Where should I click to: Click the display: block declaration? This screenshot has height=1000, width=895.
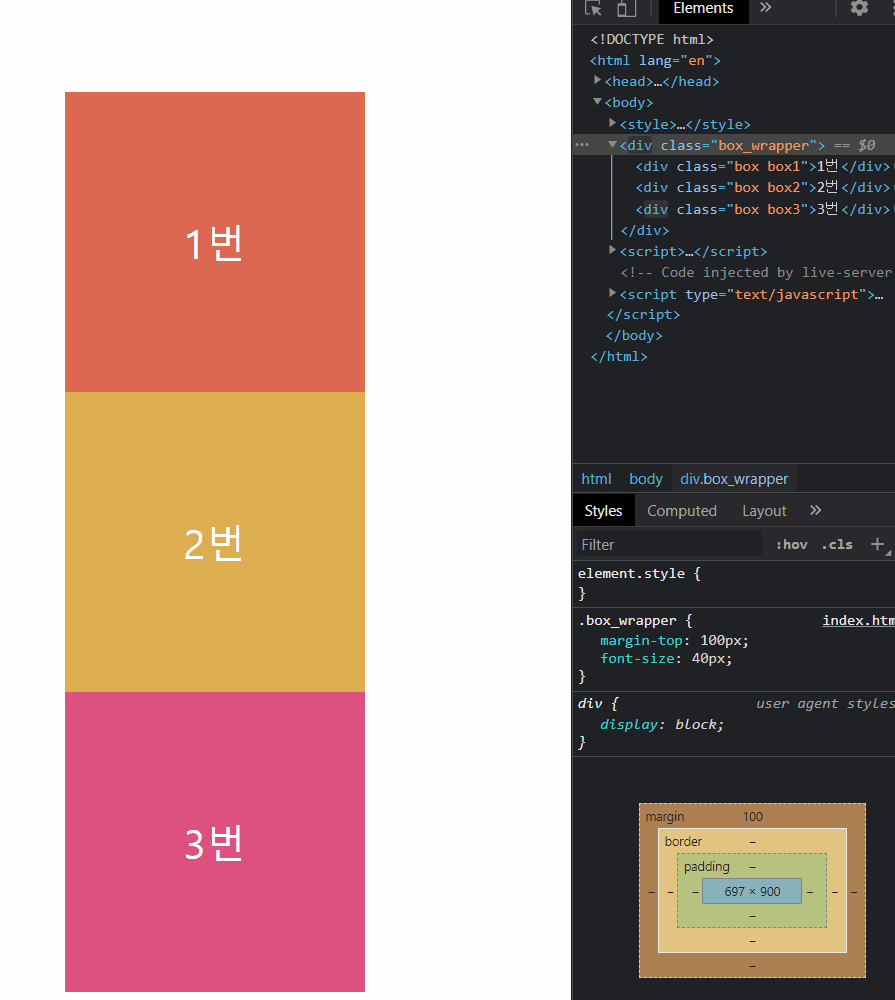[662, 724]
